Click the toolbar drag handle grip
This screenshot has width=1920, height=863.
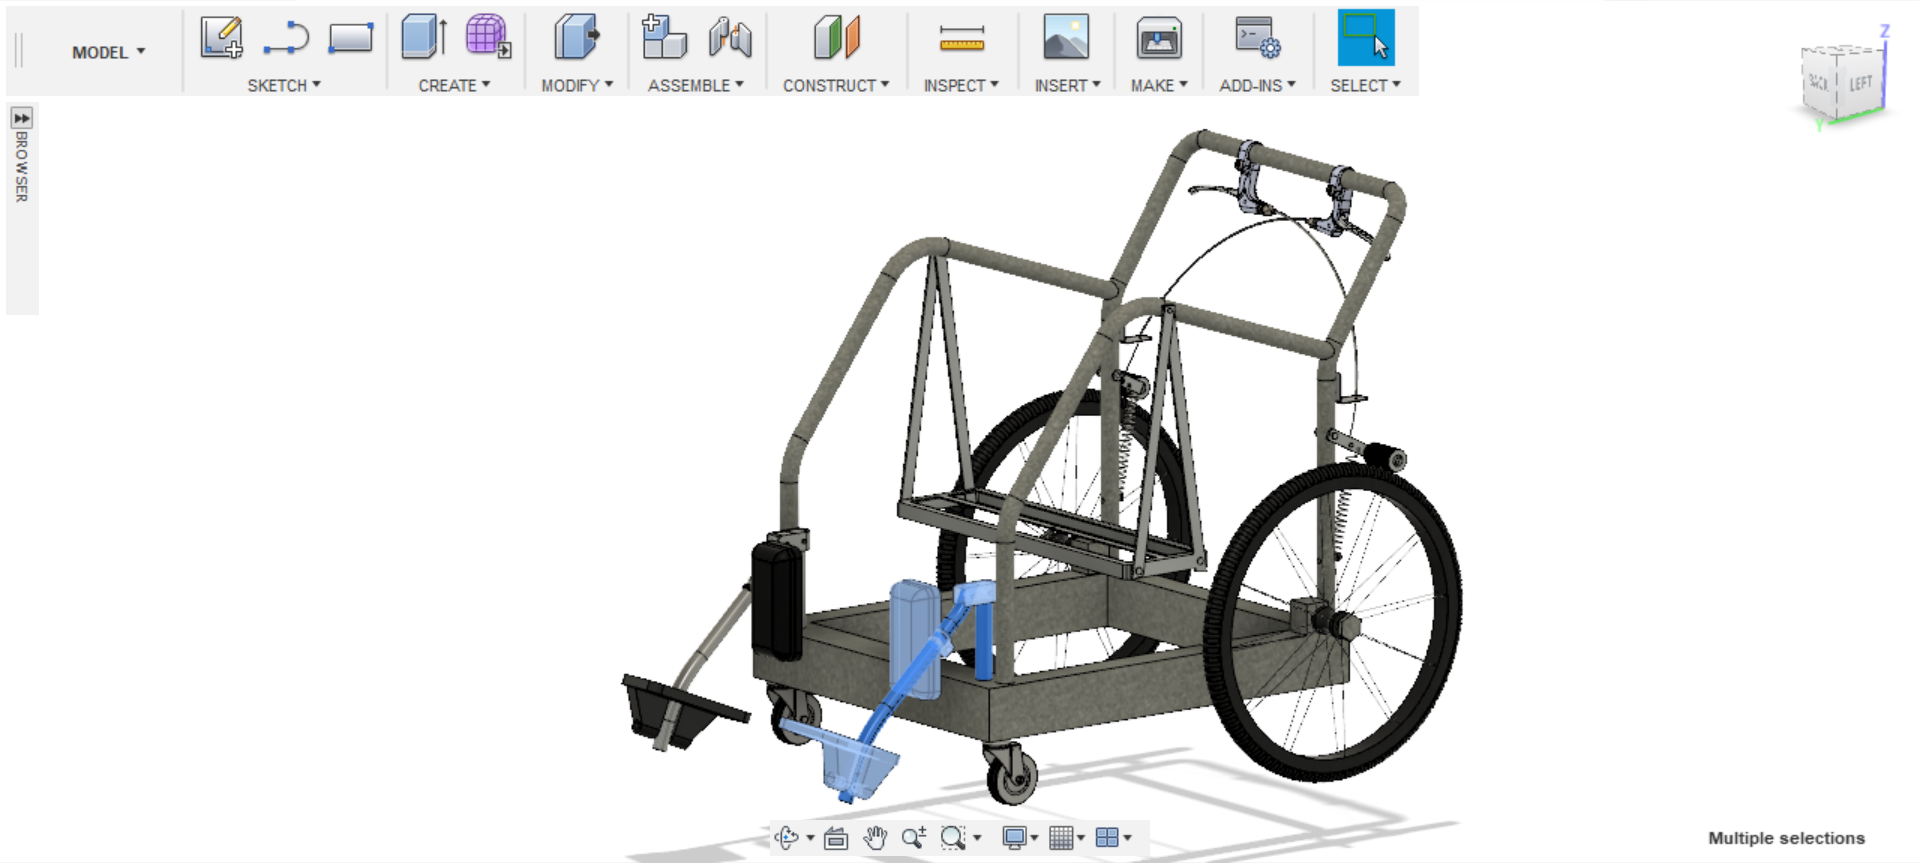(x=18, y=50)
